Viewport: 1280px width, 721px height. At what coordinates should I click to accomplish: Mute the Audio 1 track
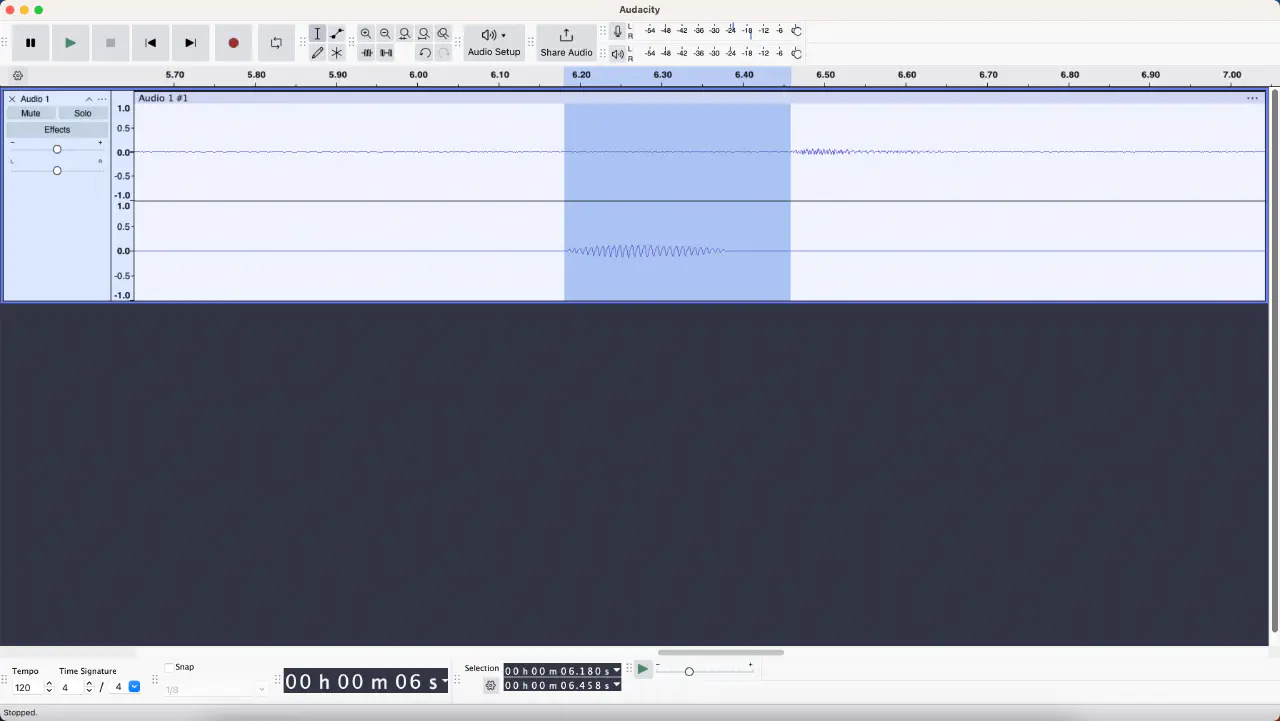click(31, 114)
